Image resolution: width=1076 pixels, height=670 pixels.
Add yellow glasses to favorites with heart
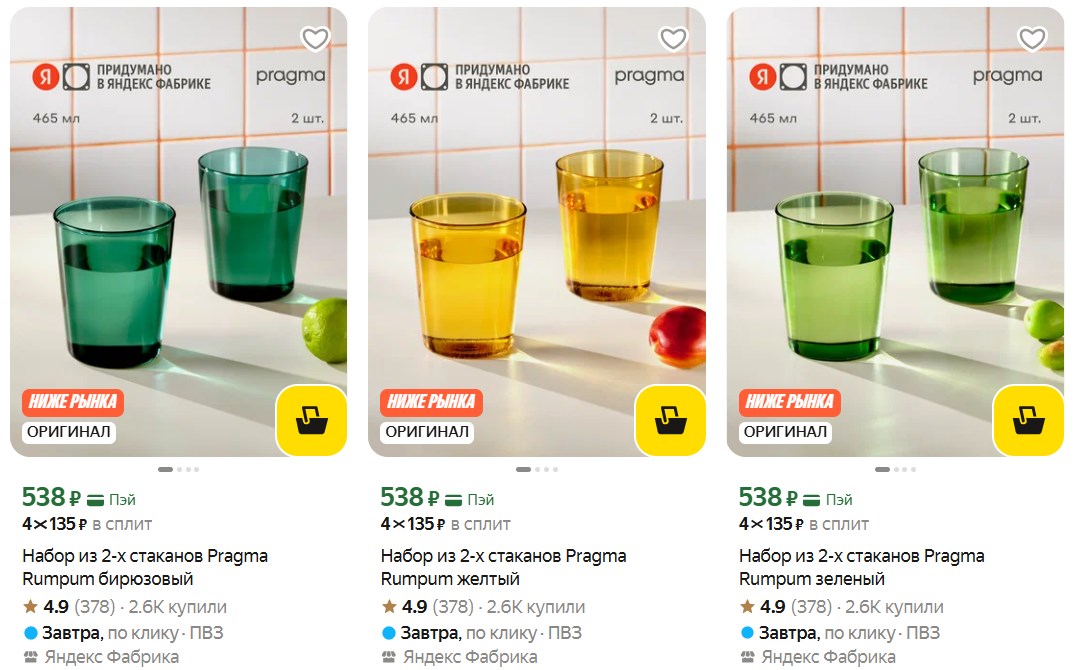pos(673,39)
